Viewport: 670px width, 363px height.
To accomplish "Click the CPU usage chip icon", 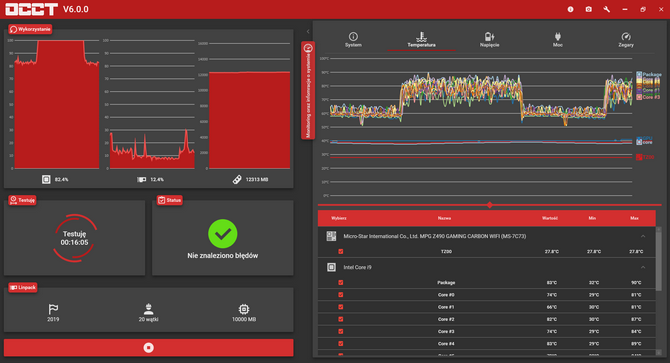I will point(46,179).
